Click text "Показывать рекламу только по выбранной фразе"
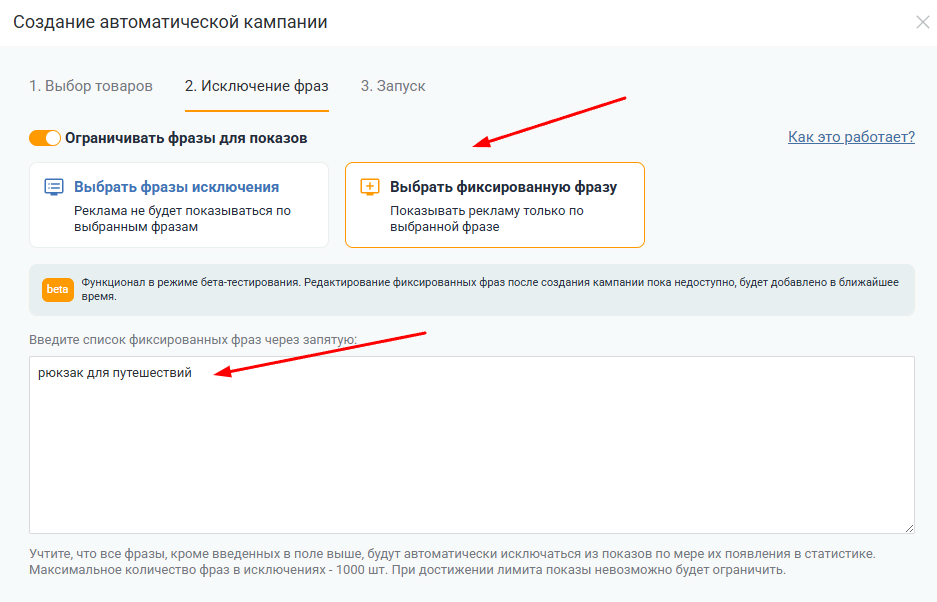Viewport: 937px width, 602px height. click(486, 219)
